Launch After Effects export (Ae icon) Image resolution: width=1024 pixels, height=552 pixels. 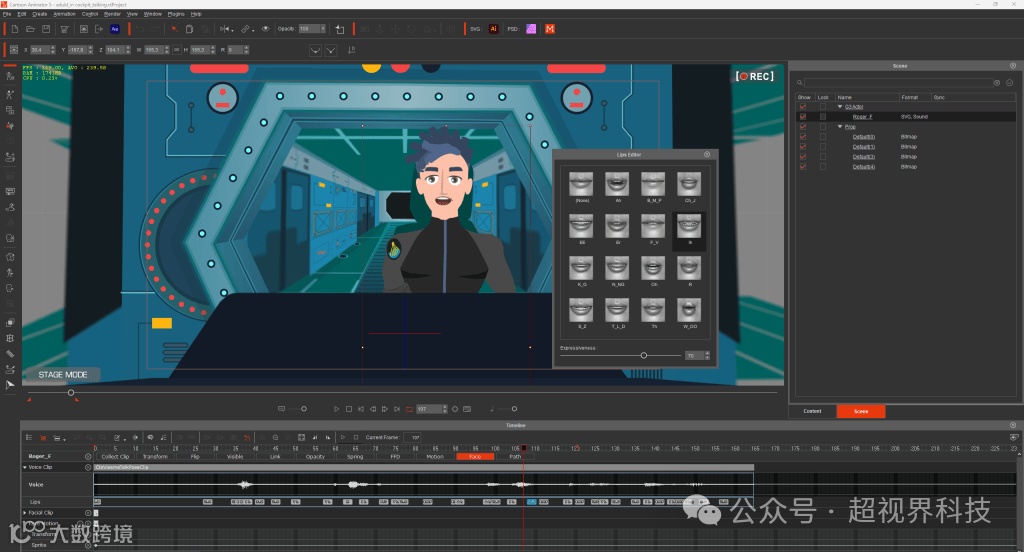pyautogui.click(x=115, y=29)
